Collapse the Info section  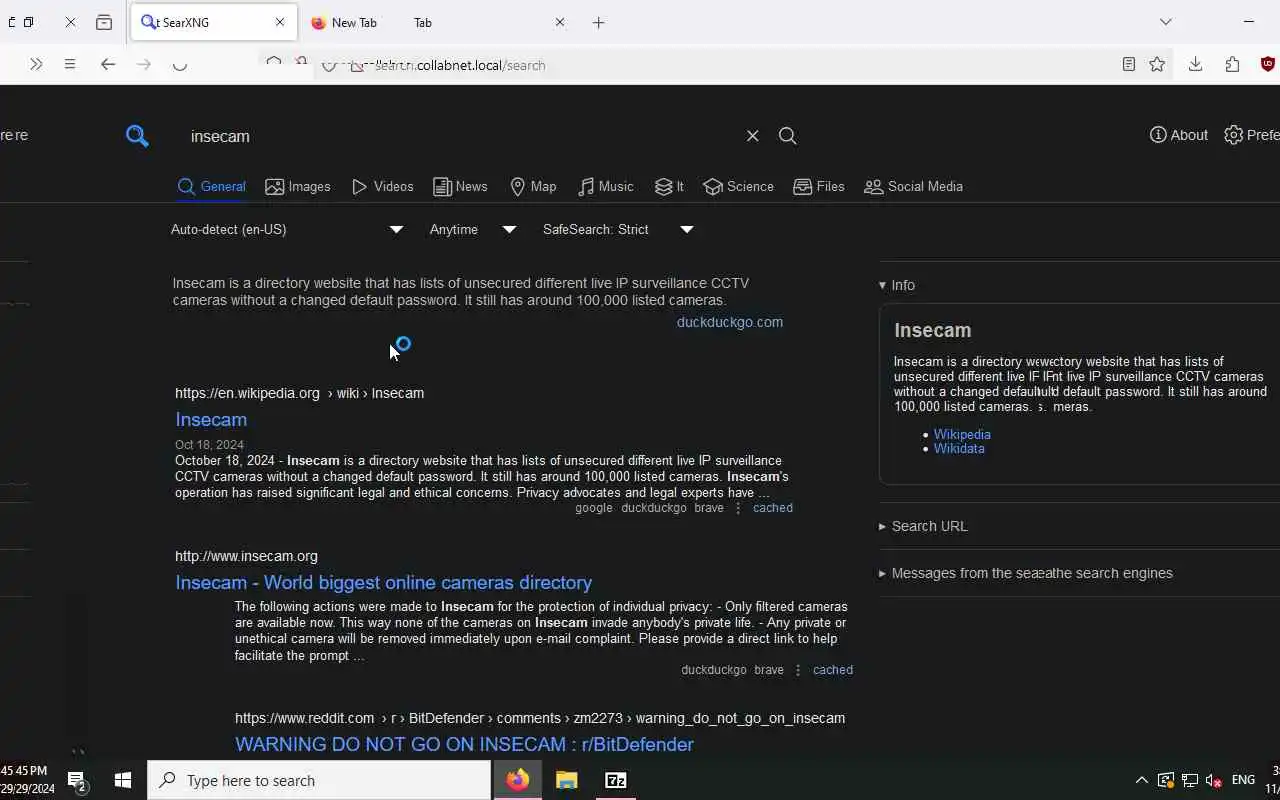[x=897, y=285]
